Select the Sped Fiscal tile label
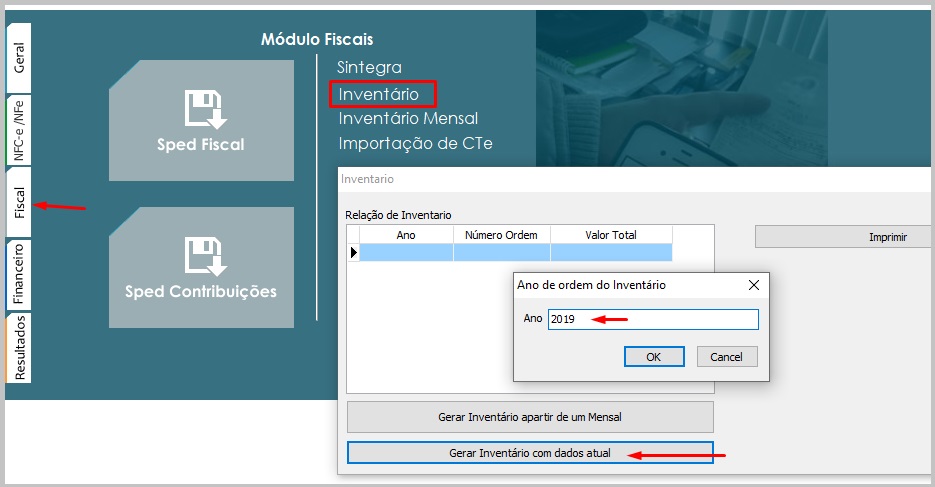This screenshot has width=935, height=487. [x=201, y=145]
